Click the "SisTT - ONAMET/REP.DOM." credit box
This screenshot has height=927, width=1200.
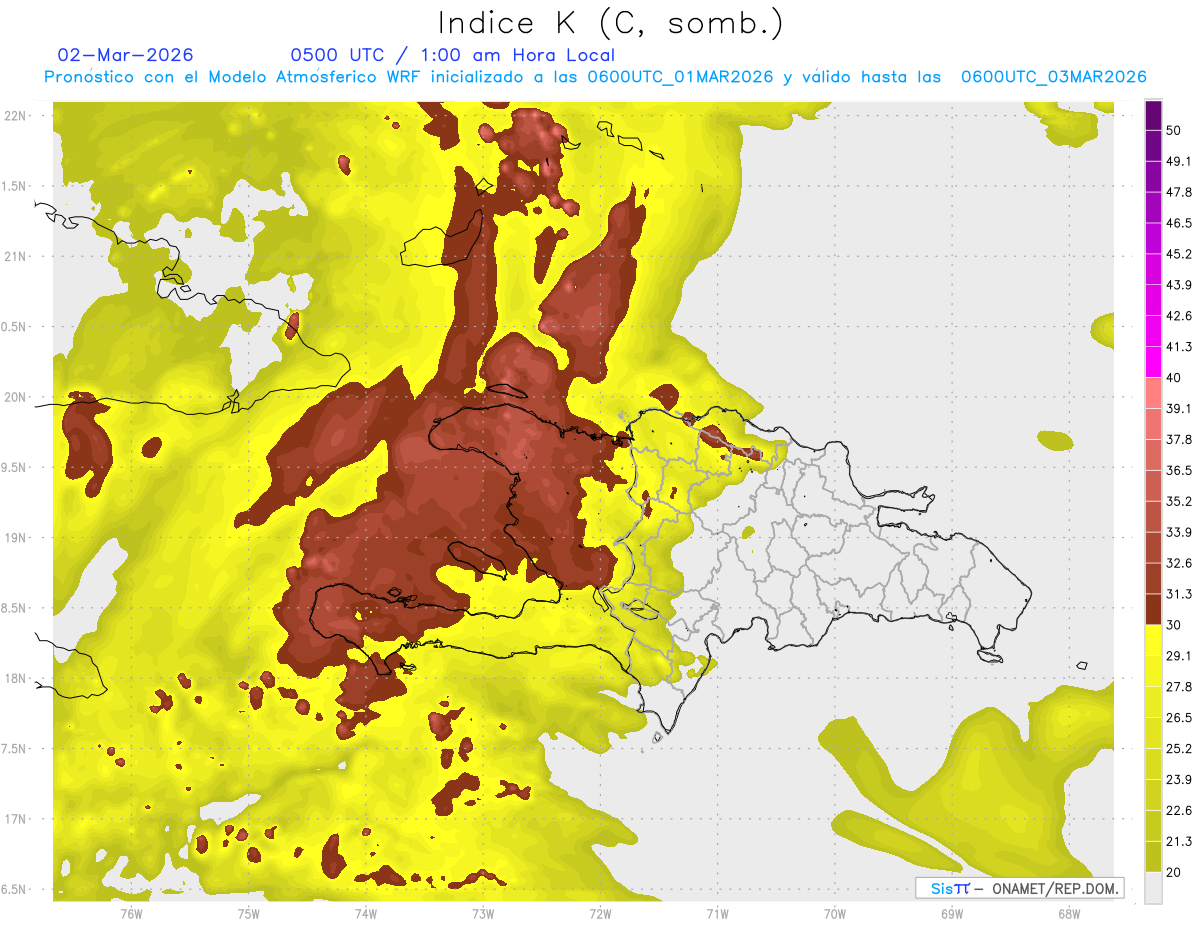[1019, 888]
